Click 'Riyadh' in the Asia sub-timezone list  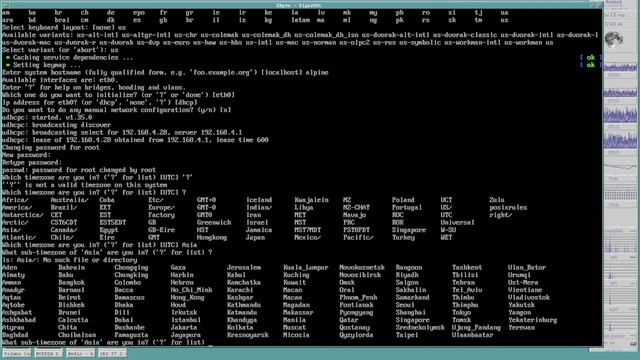(x=407, y=275)
